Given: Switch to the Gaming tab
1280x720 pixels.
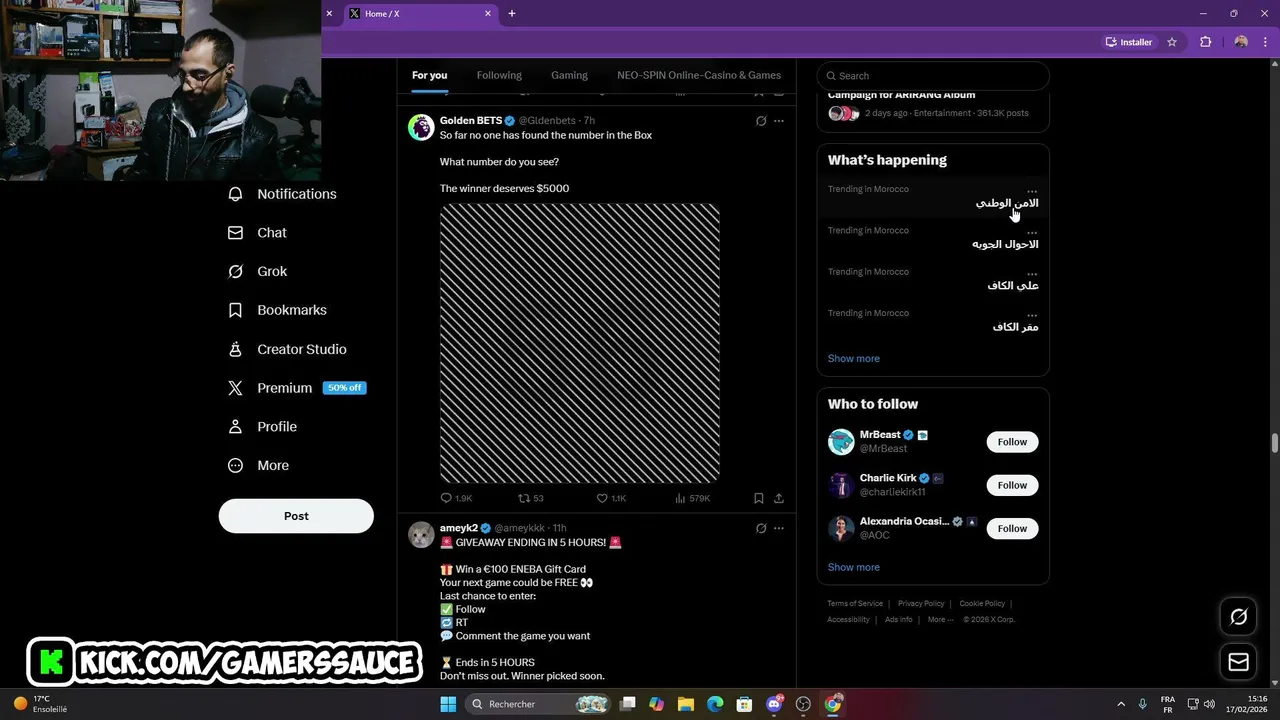Looking at the screenshot, I should point(569,75).
